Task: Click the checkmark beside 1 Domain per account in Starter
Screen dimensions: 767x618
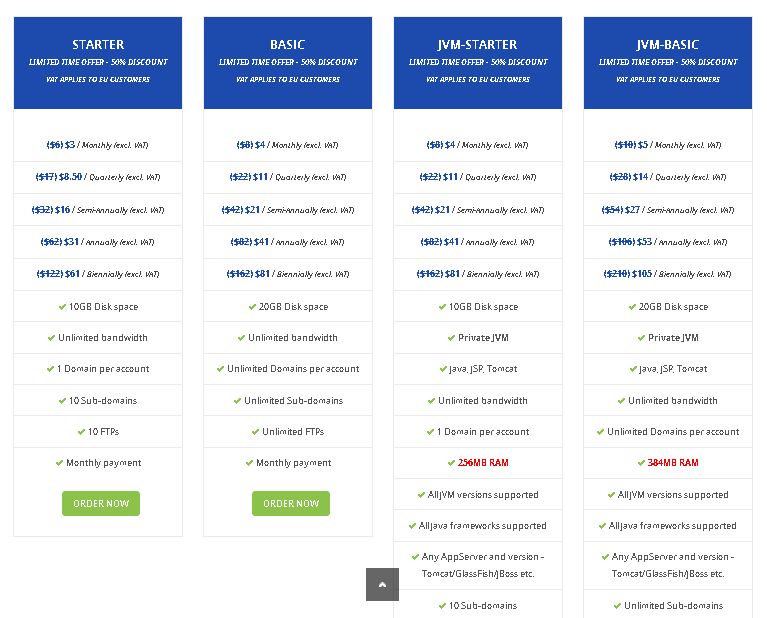Action: point(50,369)
